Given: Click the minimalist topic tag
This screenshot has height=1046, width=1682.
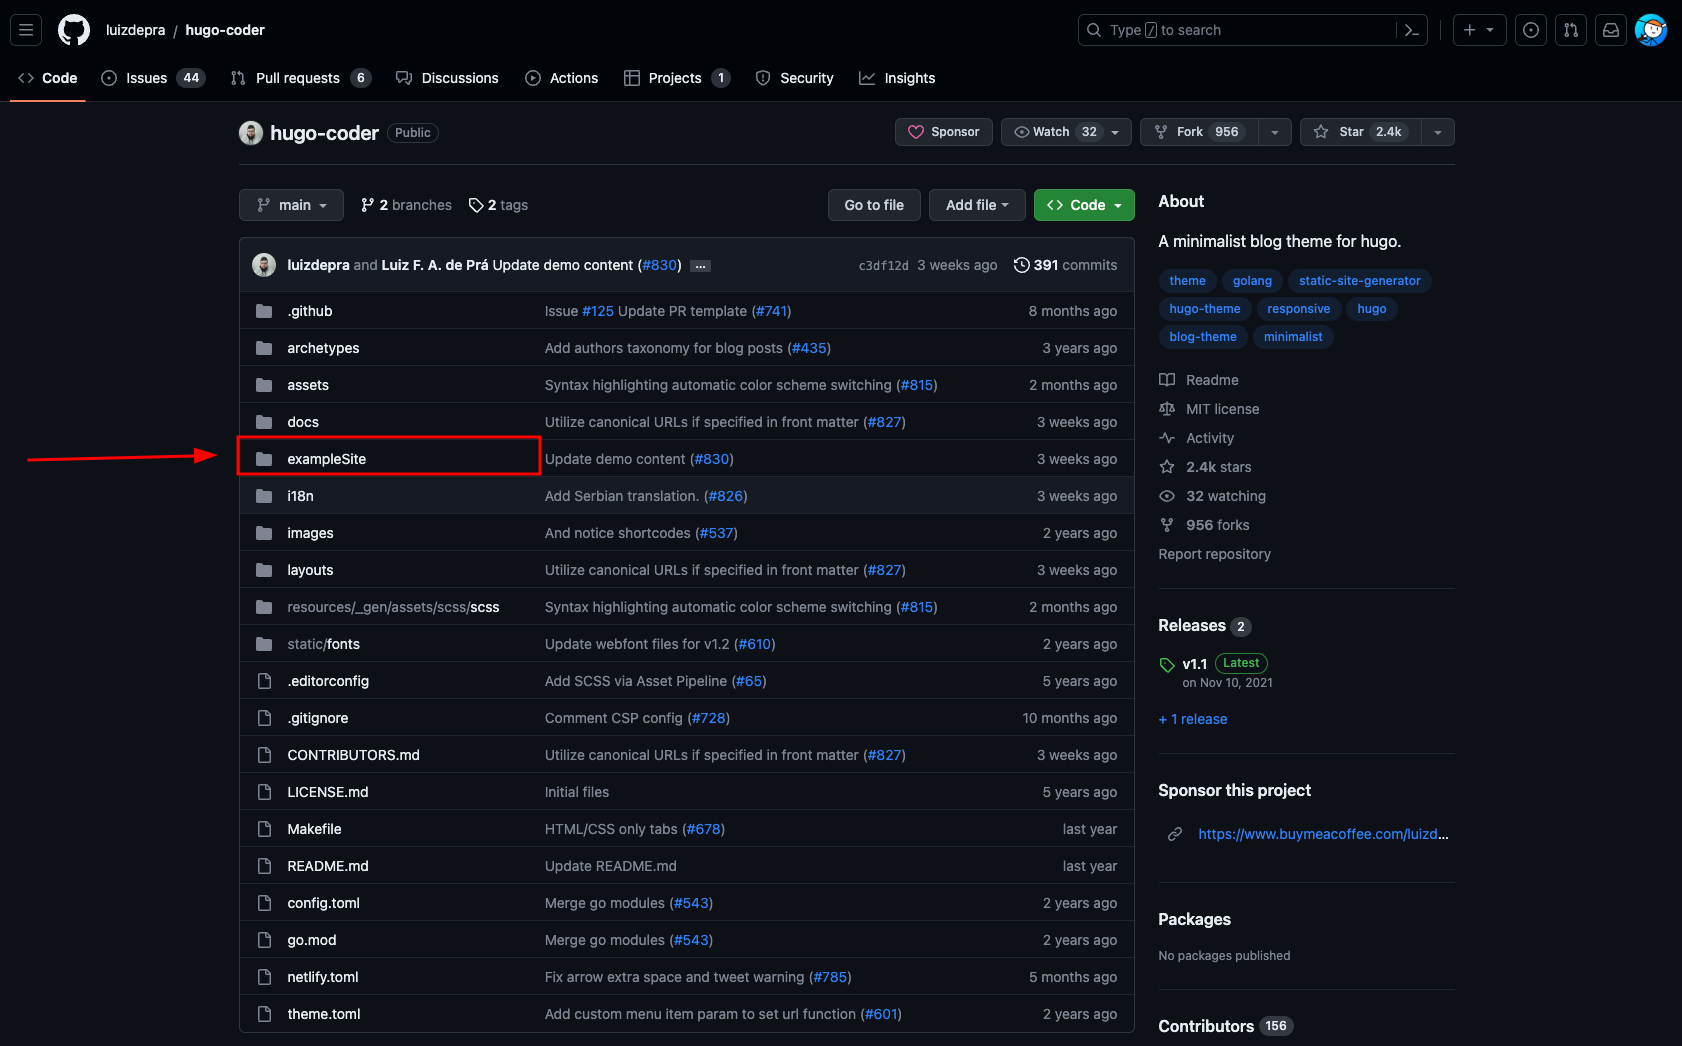Looking at the screenshot, I should [x=1292, y=337].
